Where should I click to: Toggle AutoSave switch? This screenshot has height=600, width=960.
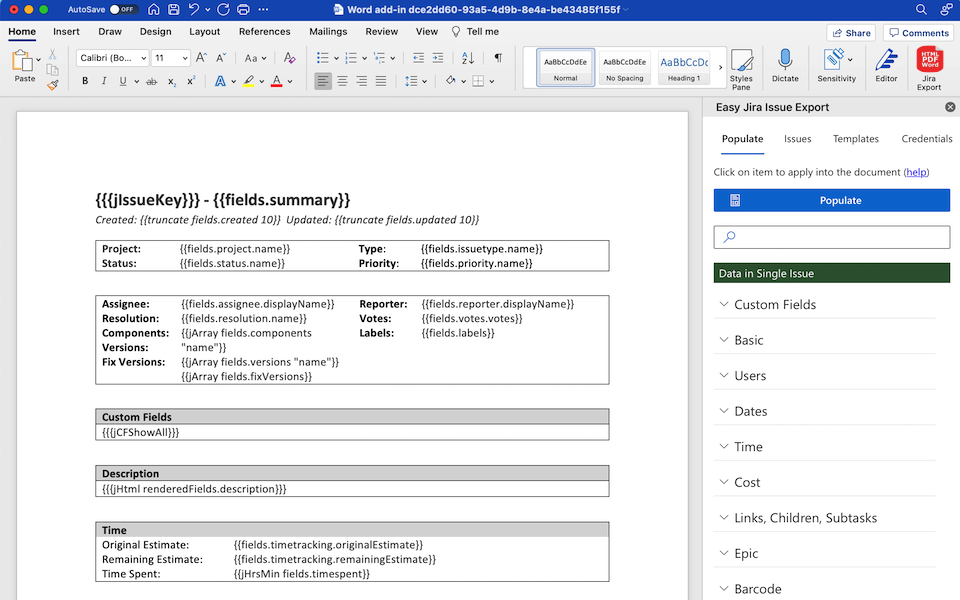coord(123,9)
